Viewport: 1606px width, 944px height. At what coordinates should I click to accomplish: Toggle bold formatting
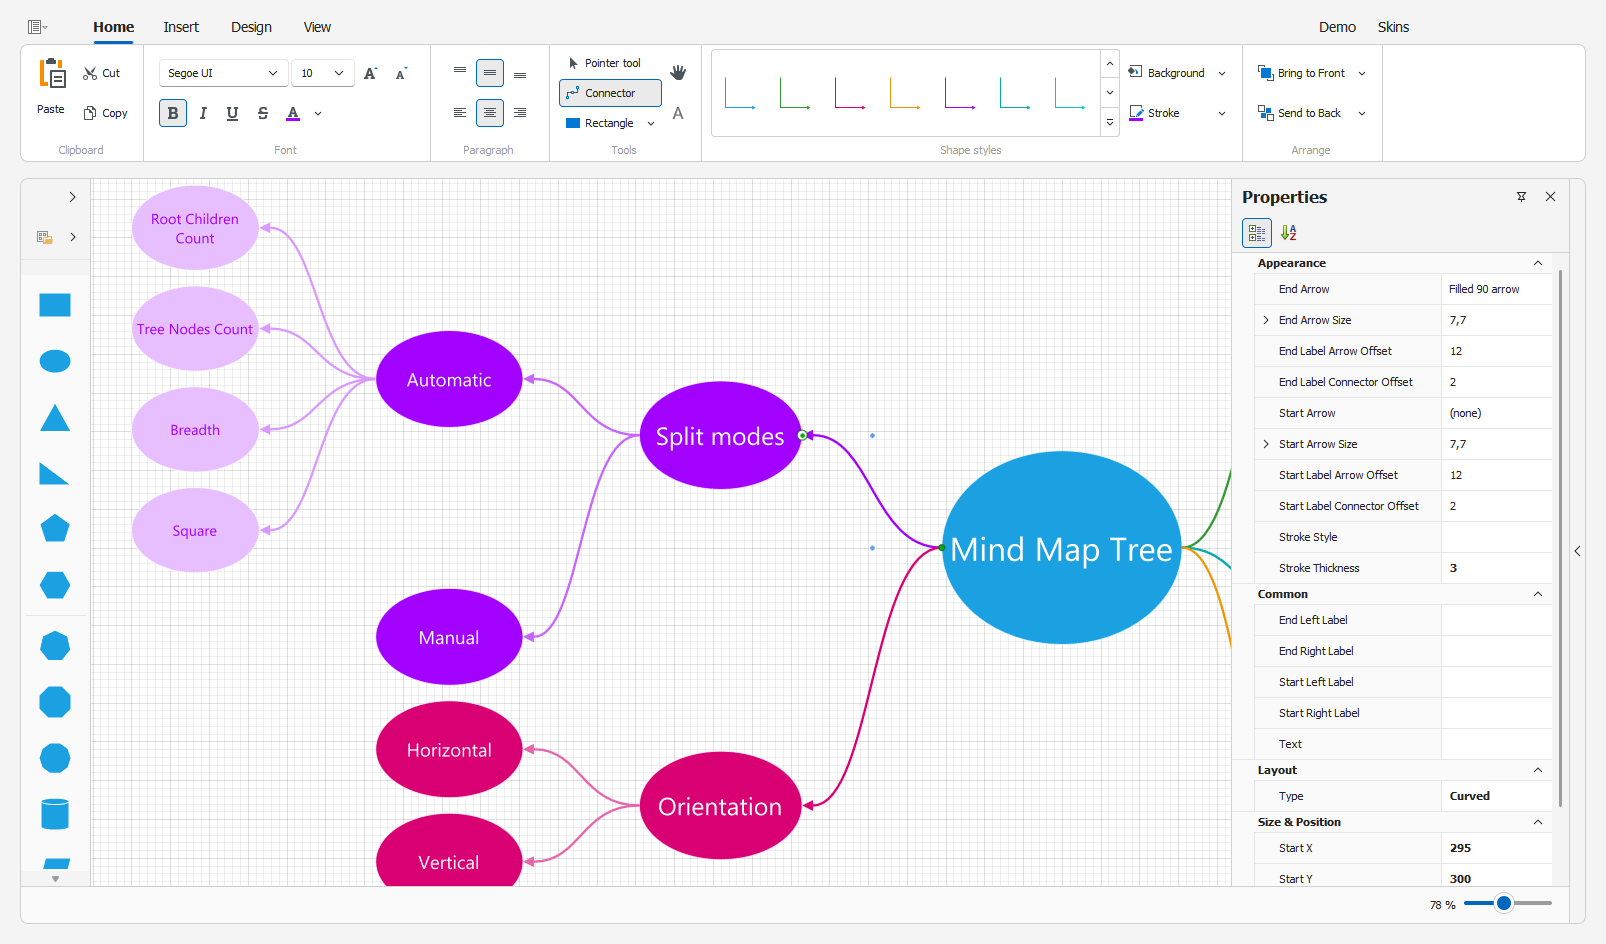(173, 113)
